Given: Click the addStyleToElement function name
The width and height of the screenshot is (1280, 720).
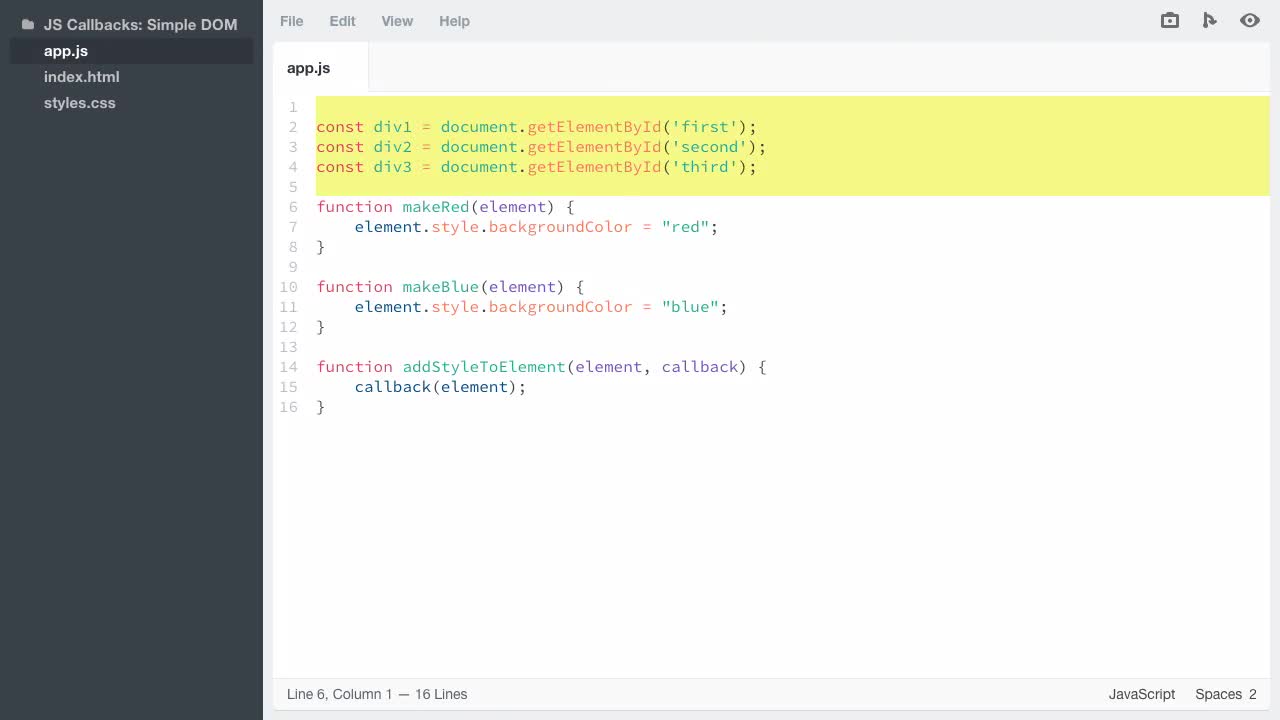Looking at the screenshot, I should point(484,367).
